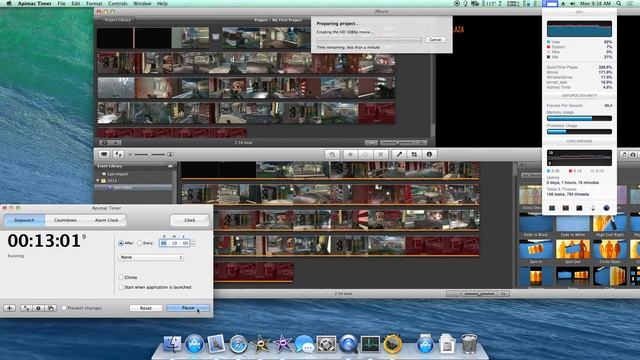Click the copy icon beside settings gear
The height and width of the screenshot is (360, 640).
pos(51,308)
